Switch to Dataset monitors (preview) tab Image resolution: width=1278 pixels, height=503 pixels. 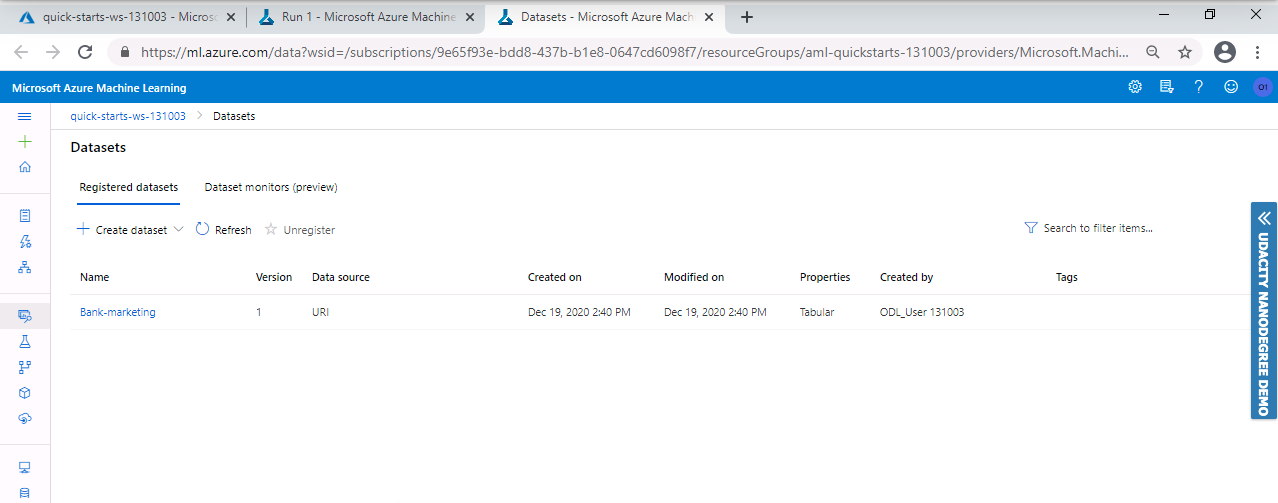click(271, 187)
